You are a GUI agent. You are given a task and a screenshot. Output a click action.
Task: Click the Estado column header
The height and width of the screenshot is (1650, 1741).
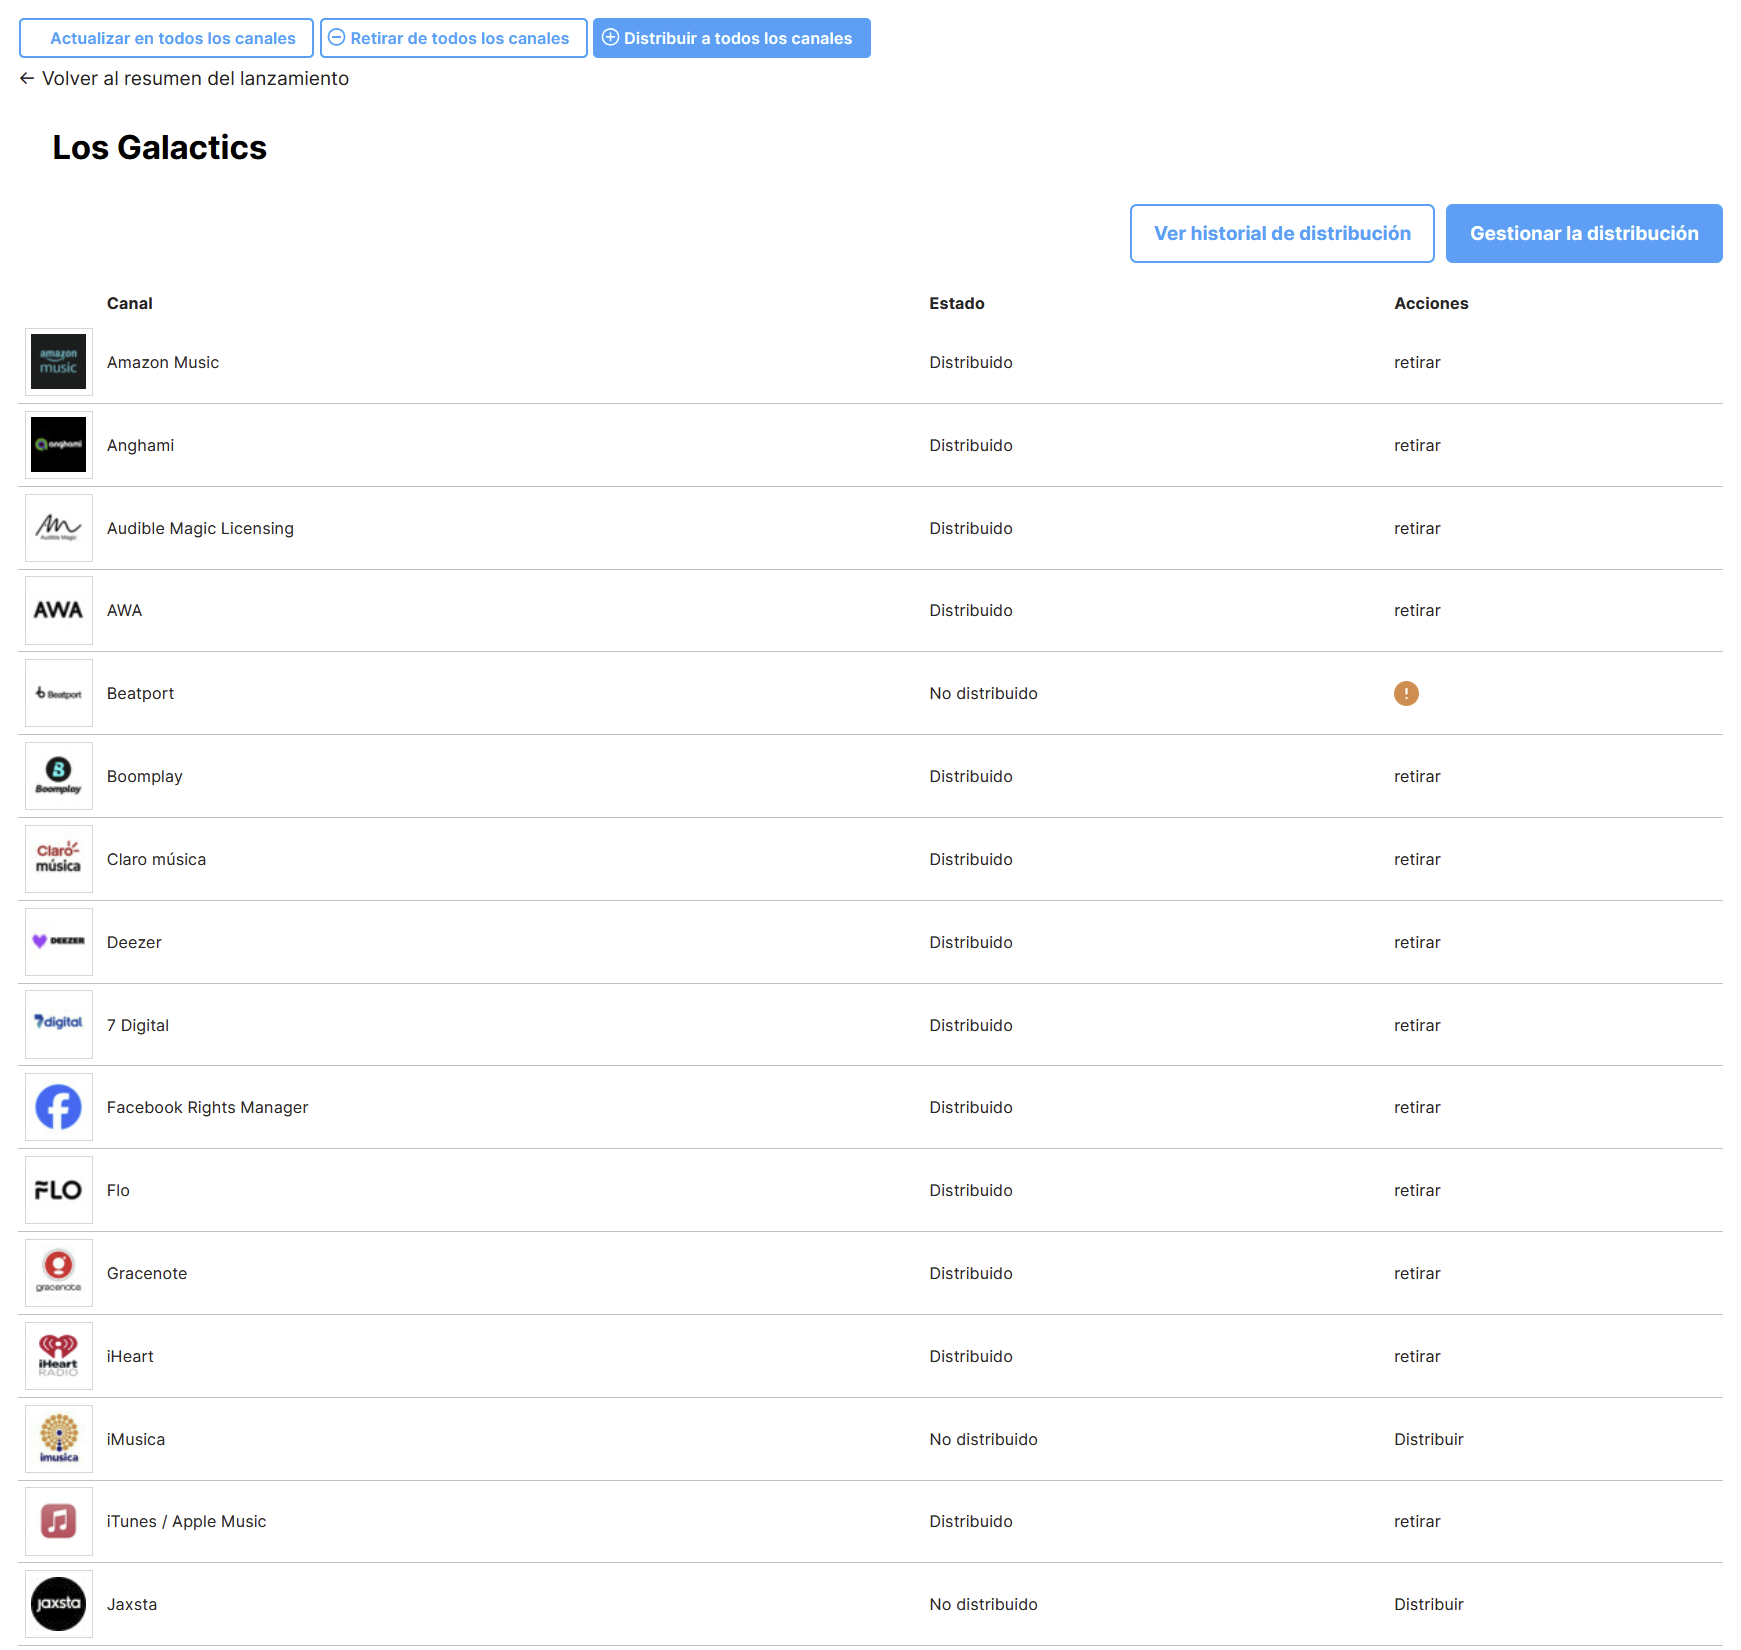point(957,303)
